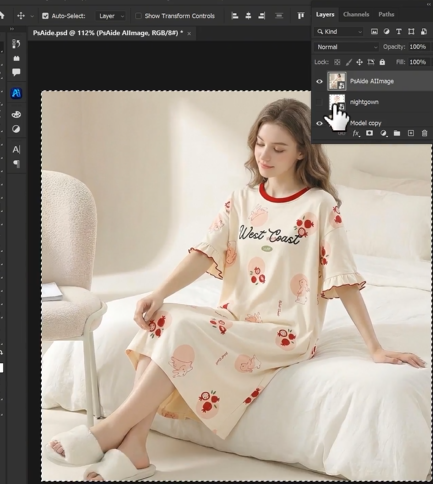Screen dimensions: 433x484
Task: Open the Character panel icon
Action: 16,149
